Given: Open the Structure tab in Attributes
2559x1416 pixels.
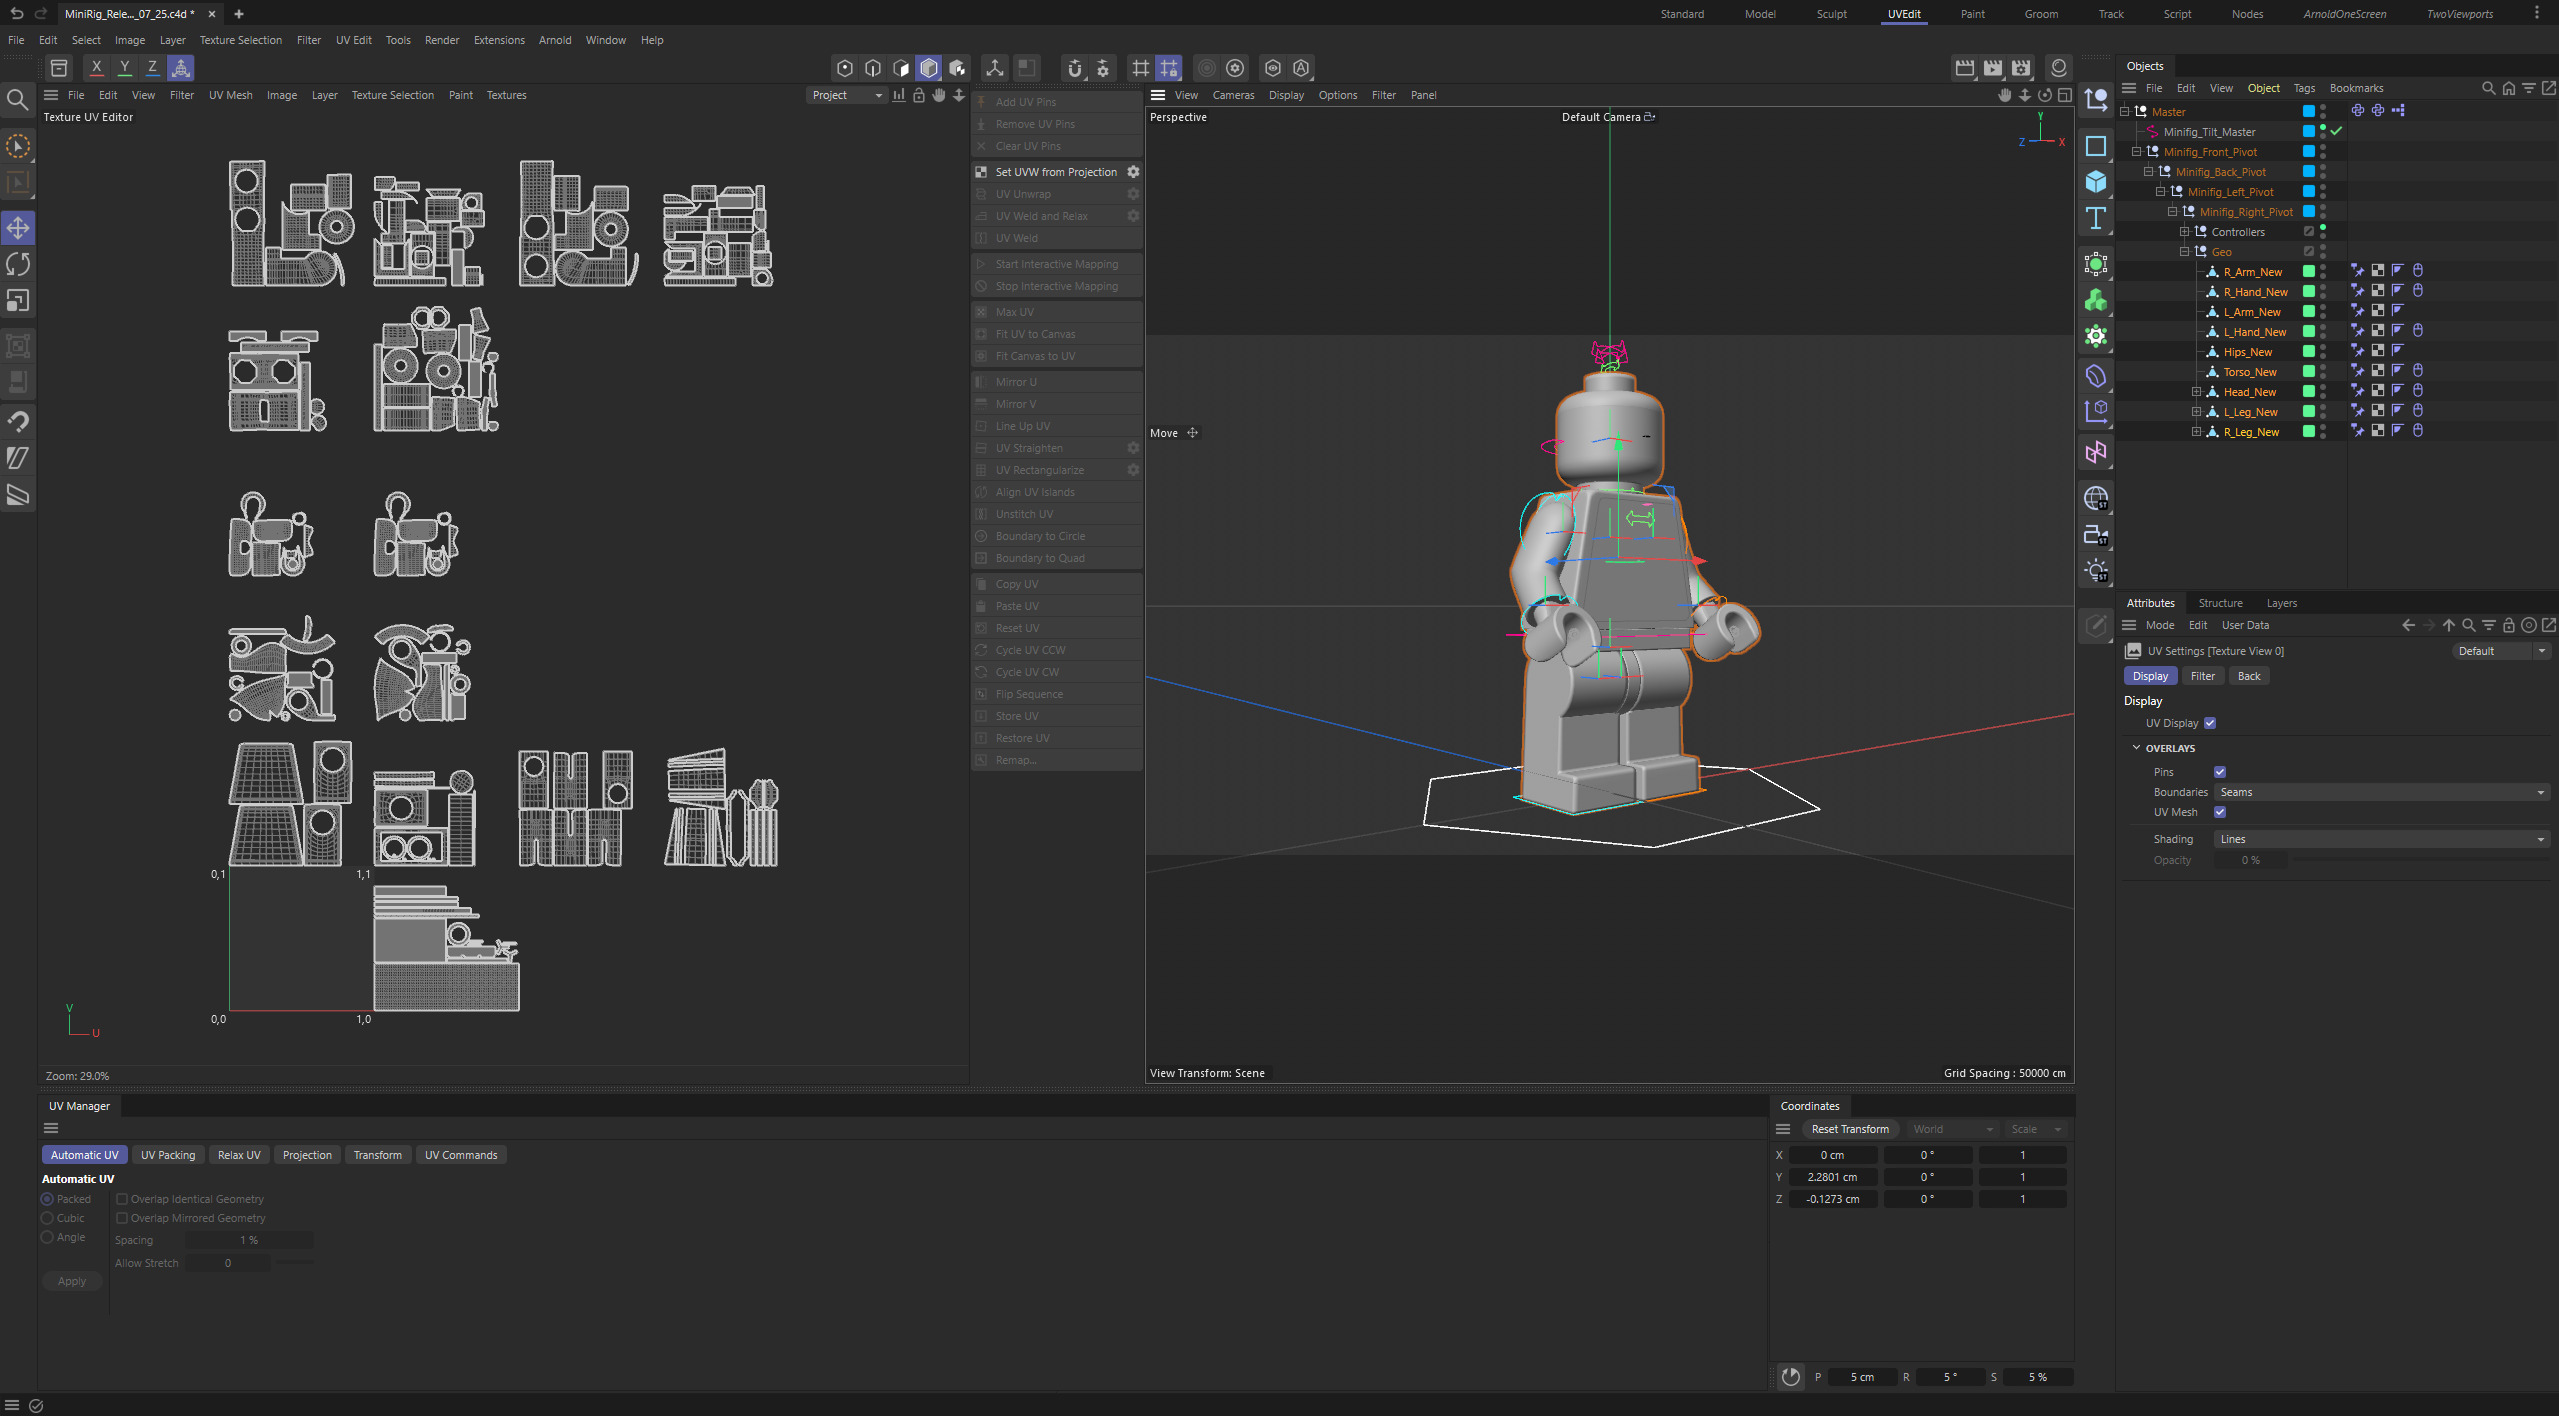Looking at the screenshot, I should 2220,603.
